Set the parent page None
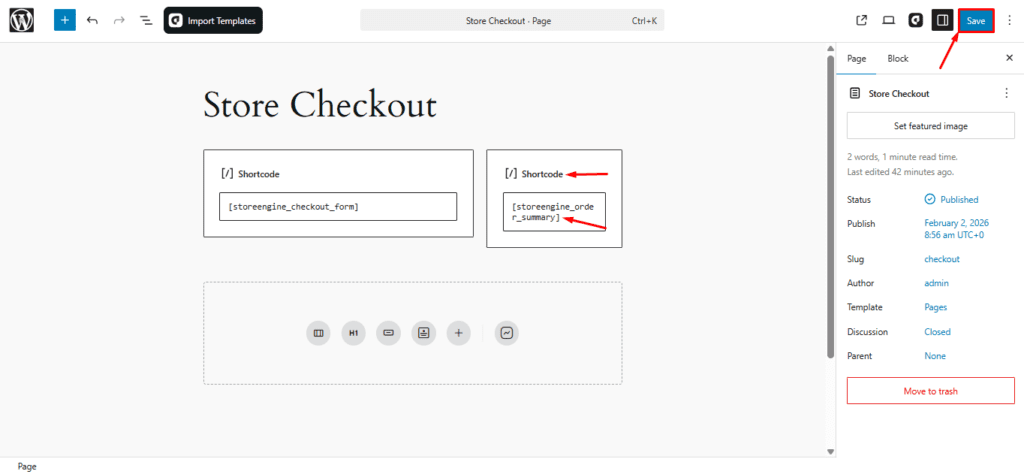The width and height of the screenshot is (1024, 474). 935,356
